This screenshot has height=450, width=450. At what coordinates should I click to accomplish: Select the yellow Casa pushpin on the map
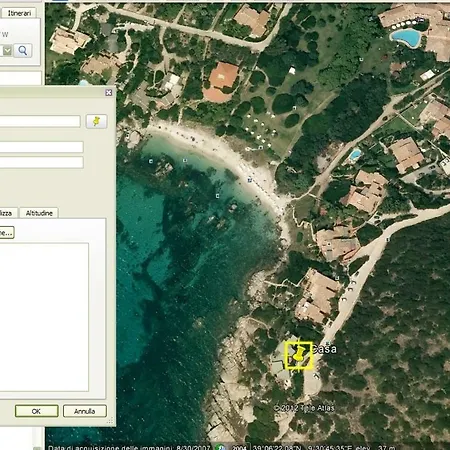299,355
